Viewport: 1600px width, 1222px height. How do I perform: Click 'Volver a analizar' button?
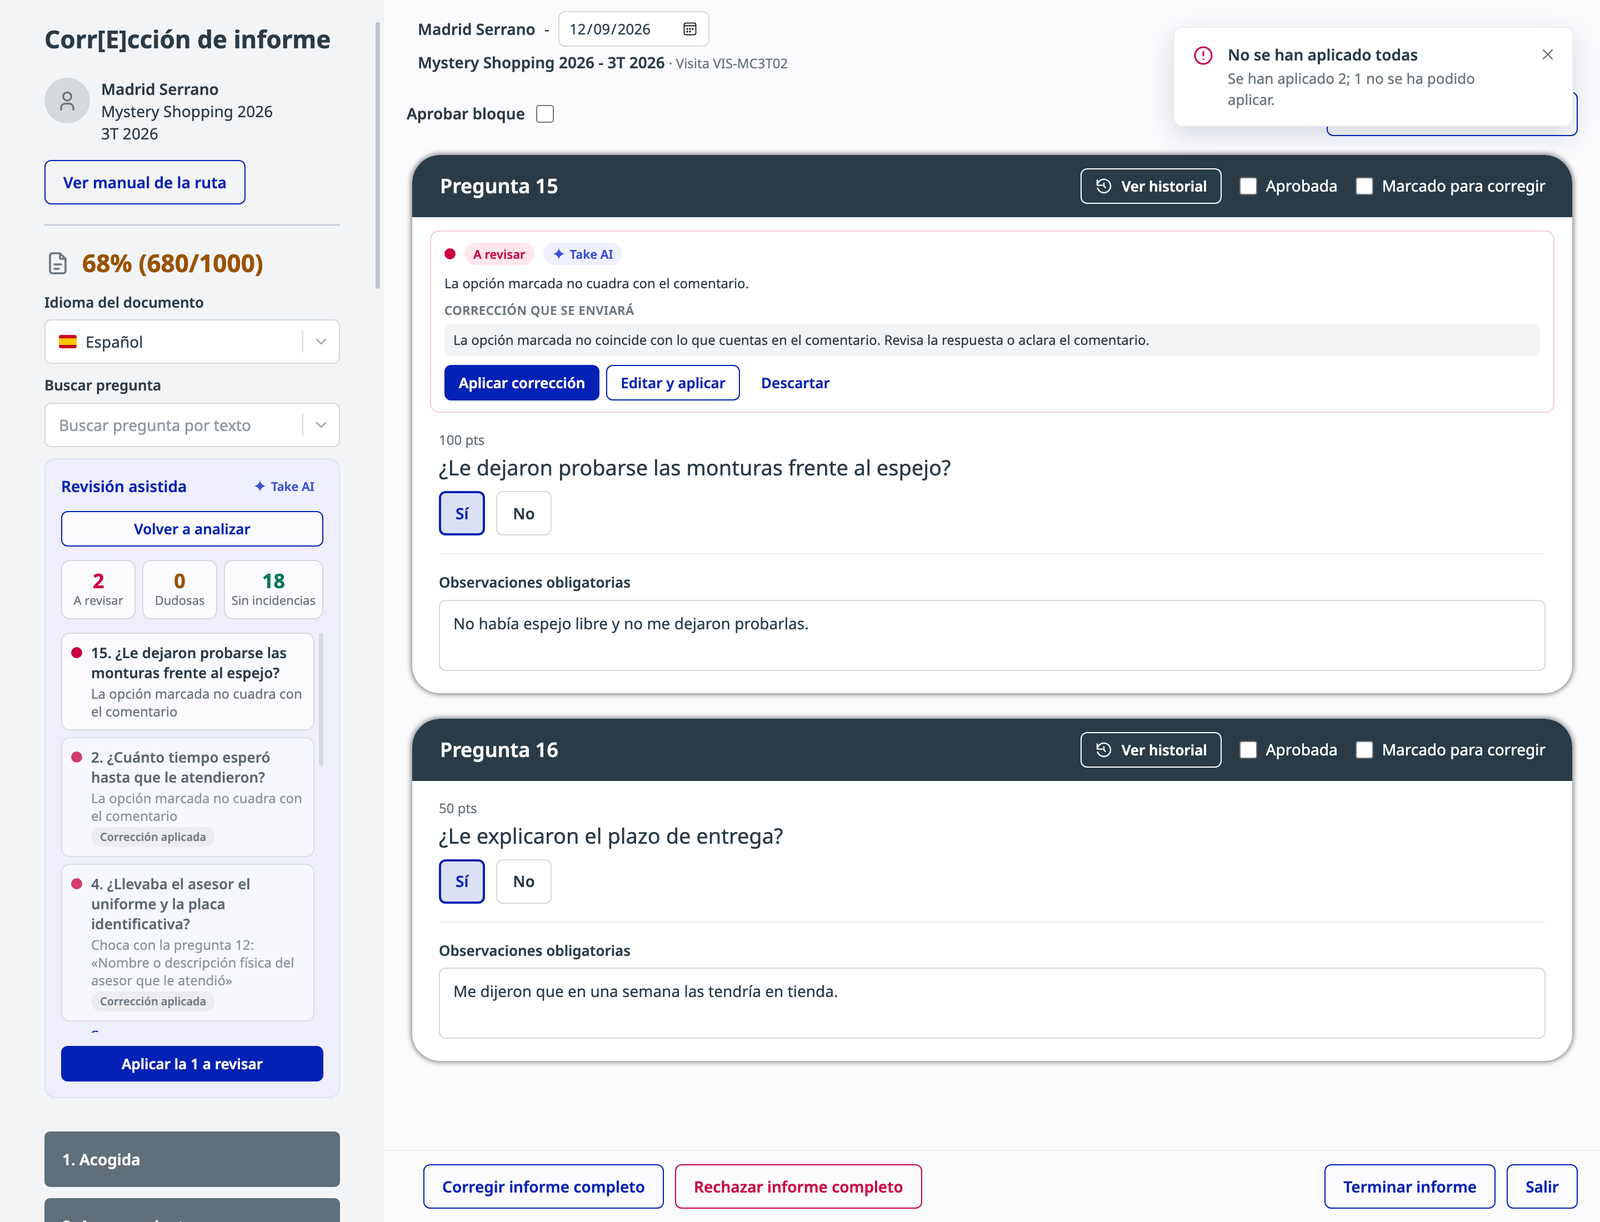pos(192,529)
